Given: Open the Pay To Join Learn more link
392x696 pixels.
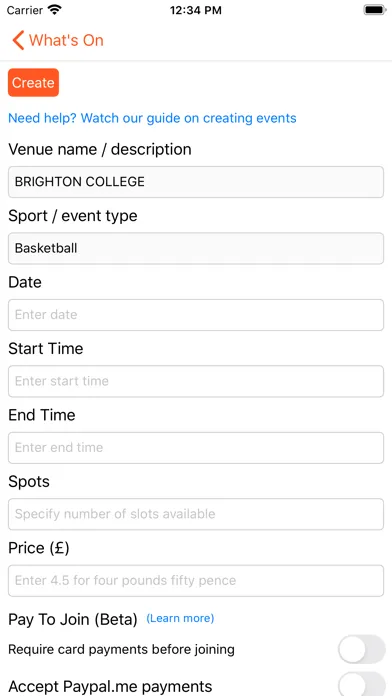Looking at the screenshot, I should 180,618.
